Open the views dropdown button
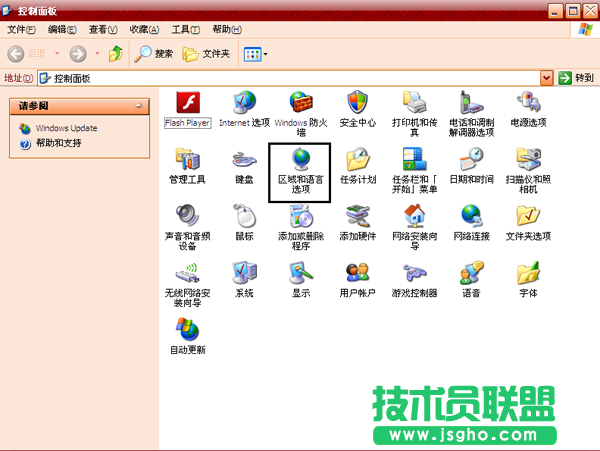600x451 pixels. 255,54
